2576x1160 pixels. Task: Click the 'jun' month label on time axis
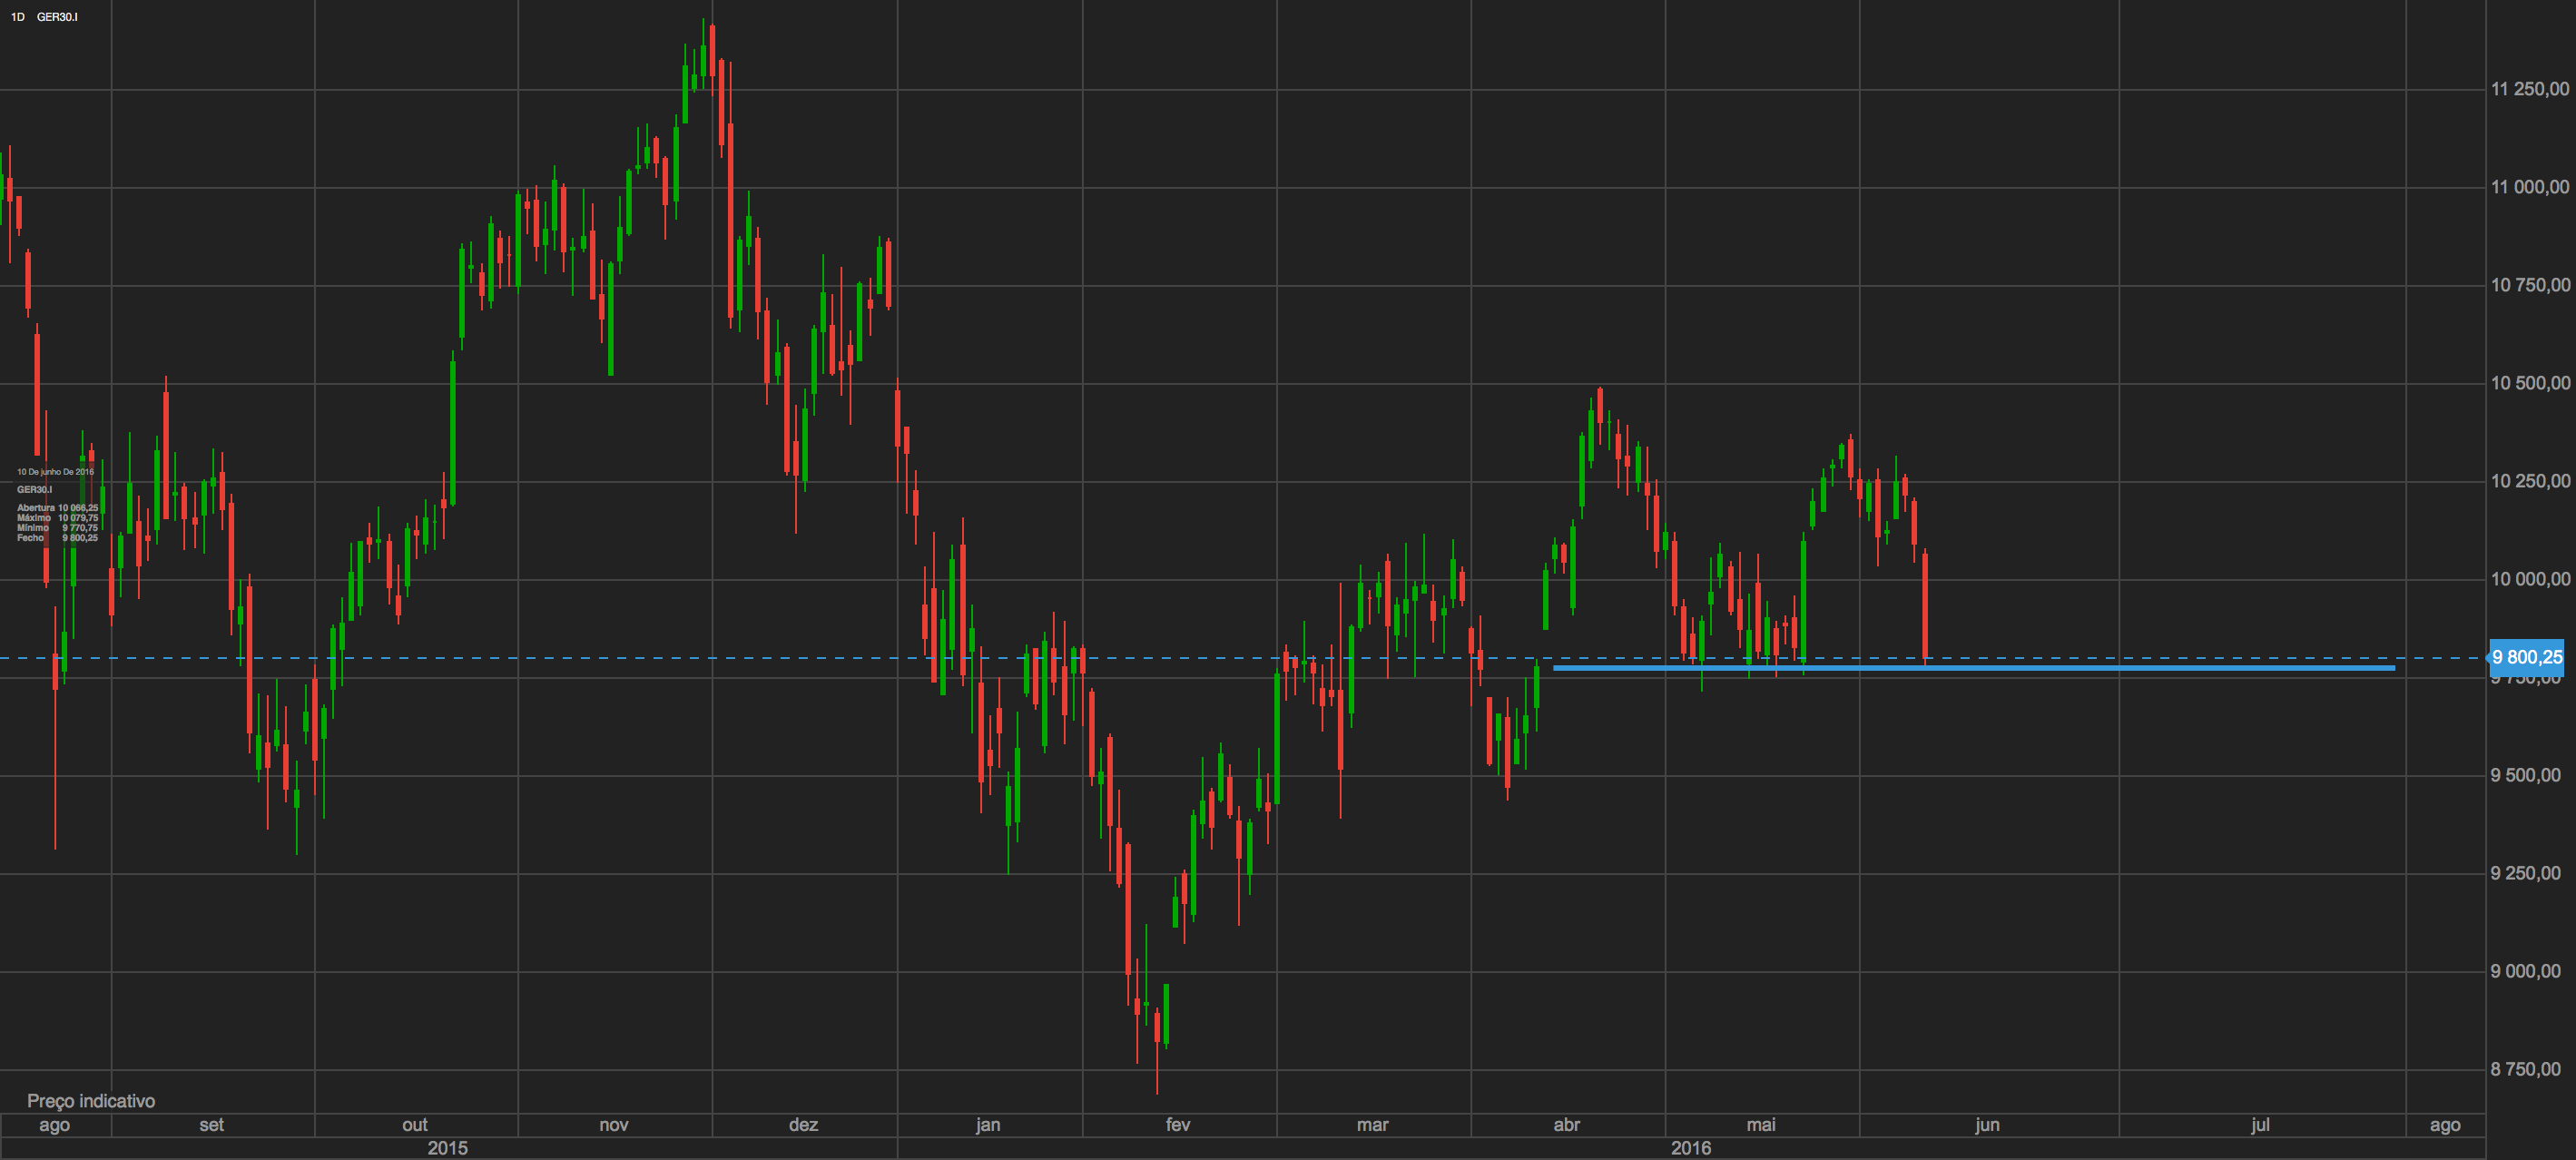click(1986, 1125)
